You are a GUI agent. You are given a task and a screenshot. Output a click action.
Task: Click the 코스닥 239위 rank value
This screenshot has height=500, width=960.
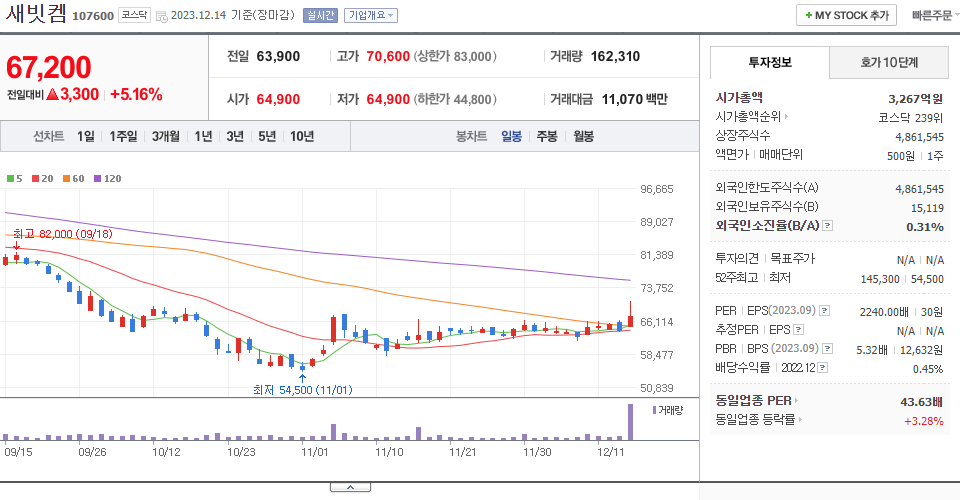[910, 118]
